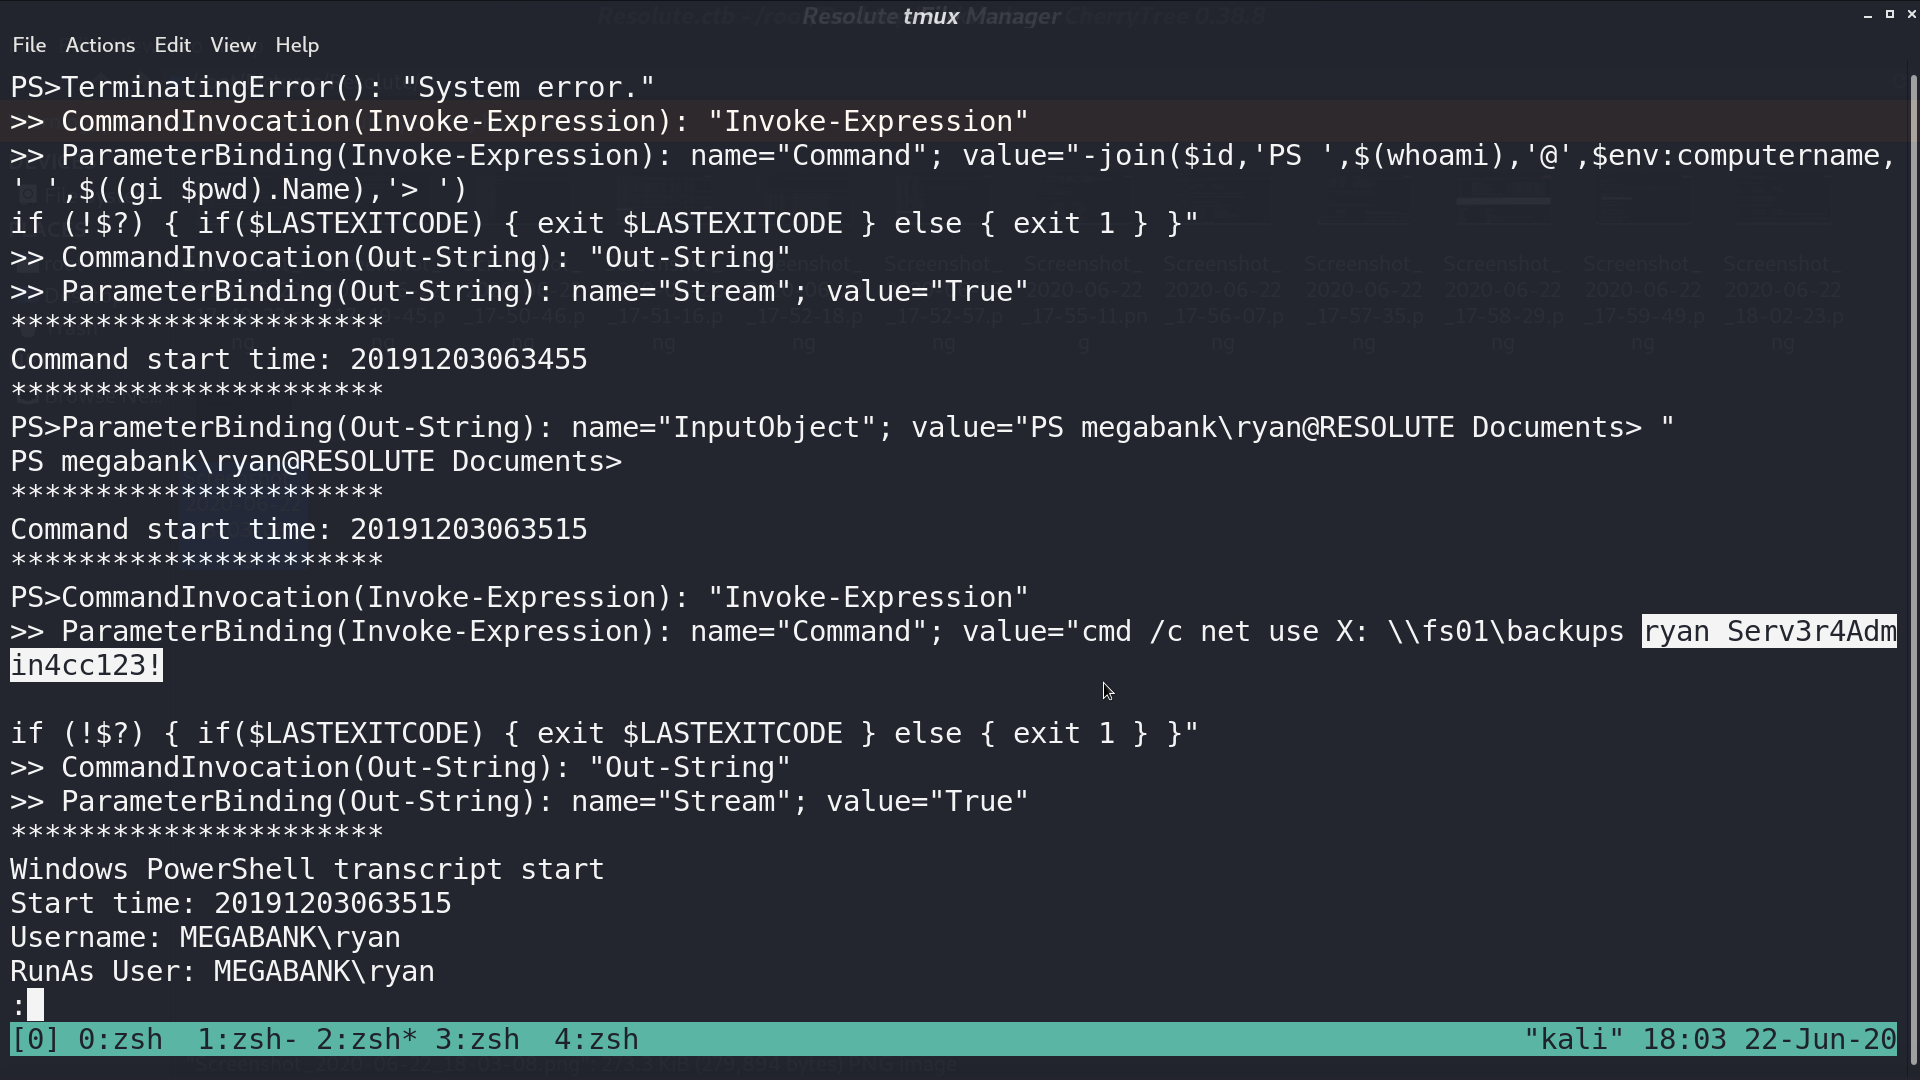Click the tmux title in the title bar
The width and height of the screenshot is (1920, 1080).
point(931,16)
